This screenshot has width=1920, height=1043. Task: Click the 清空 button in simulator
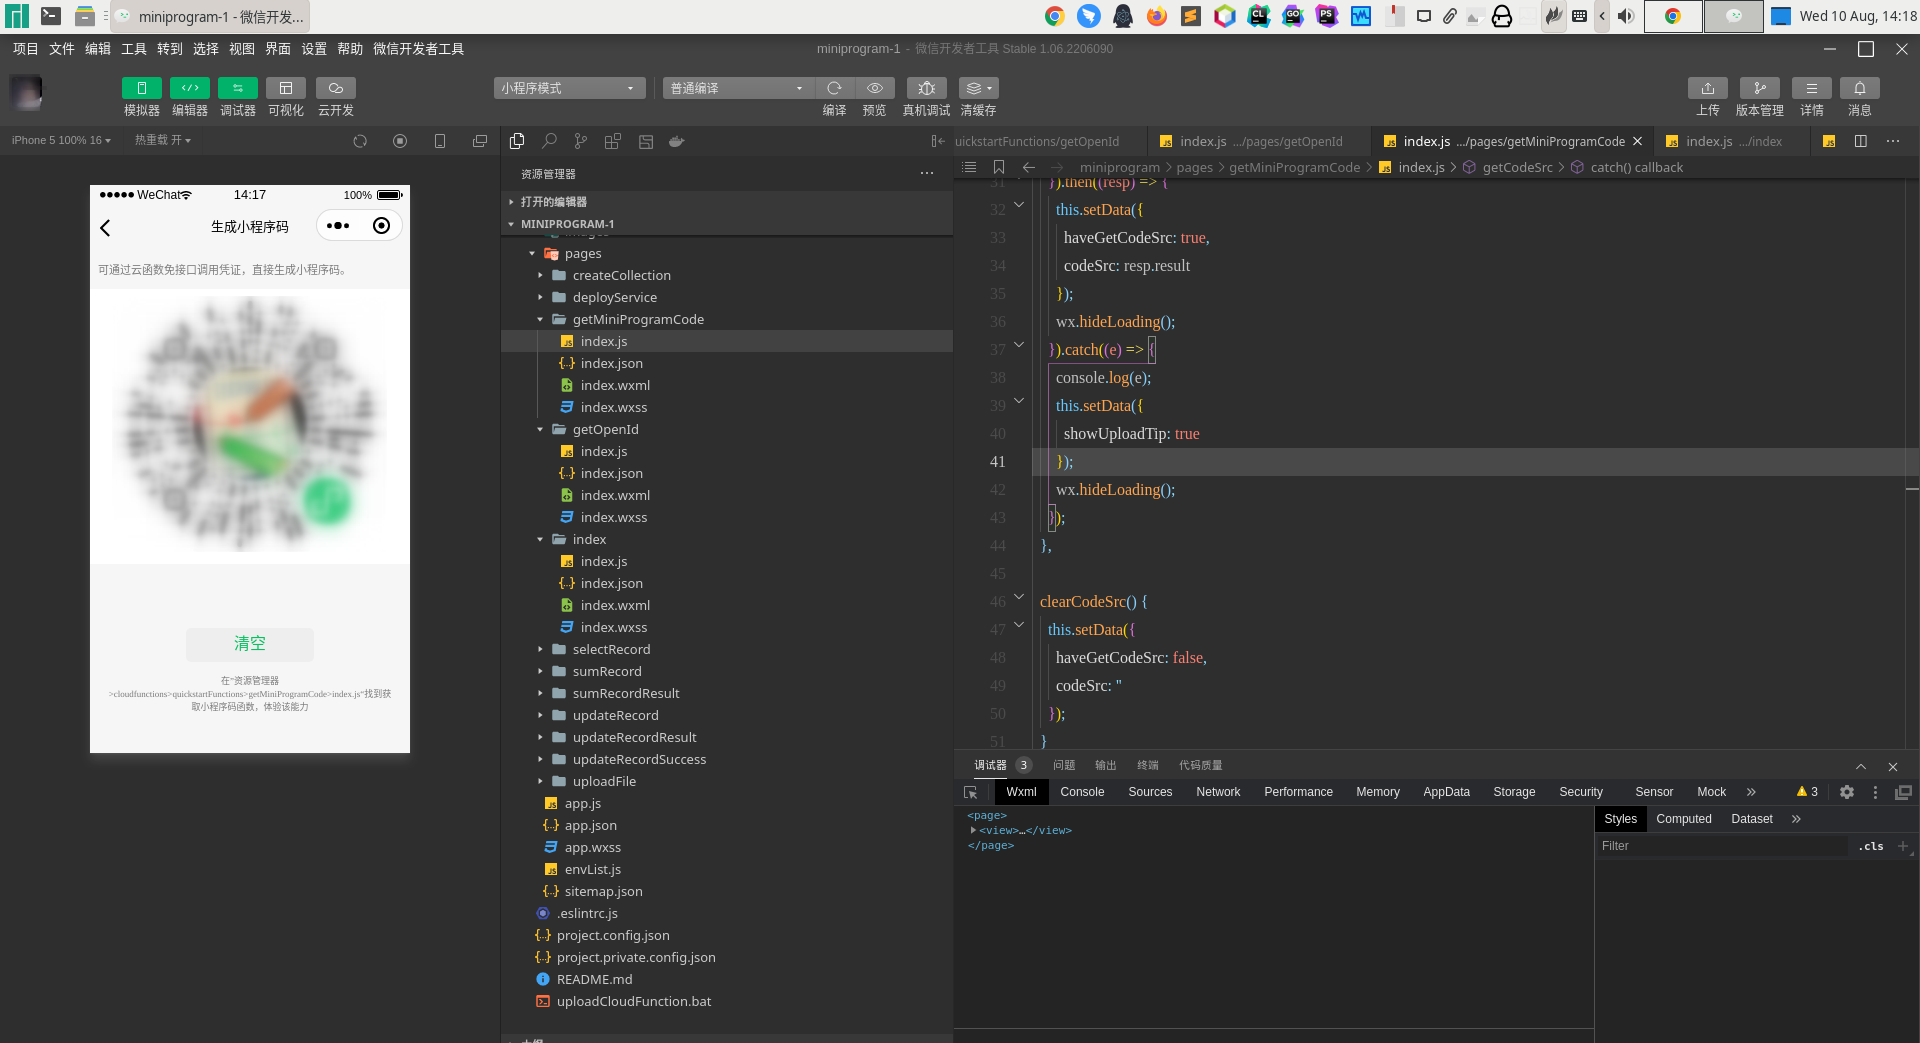click(x=250, y=644)
